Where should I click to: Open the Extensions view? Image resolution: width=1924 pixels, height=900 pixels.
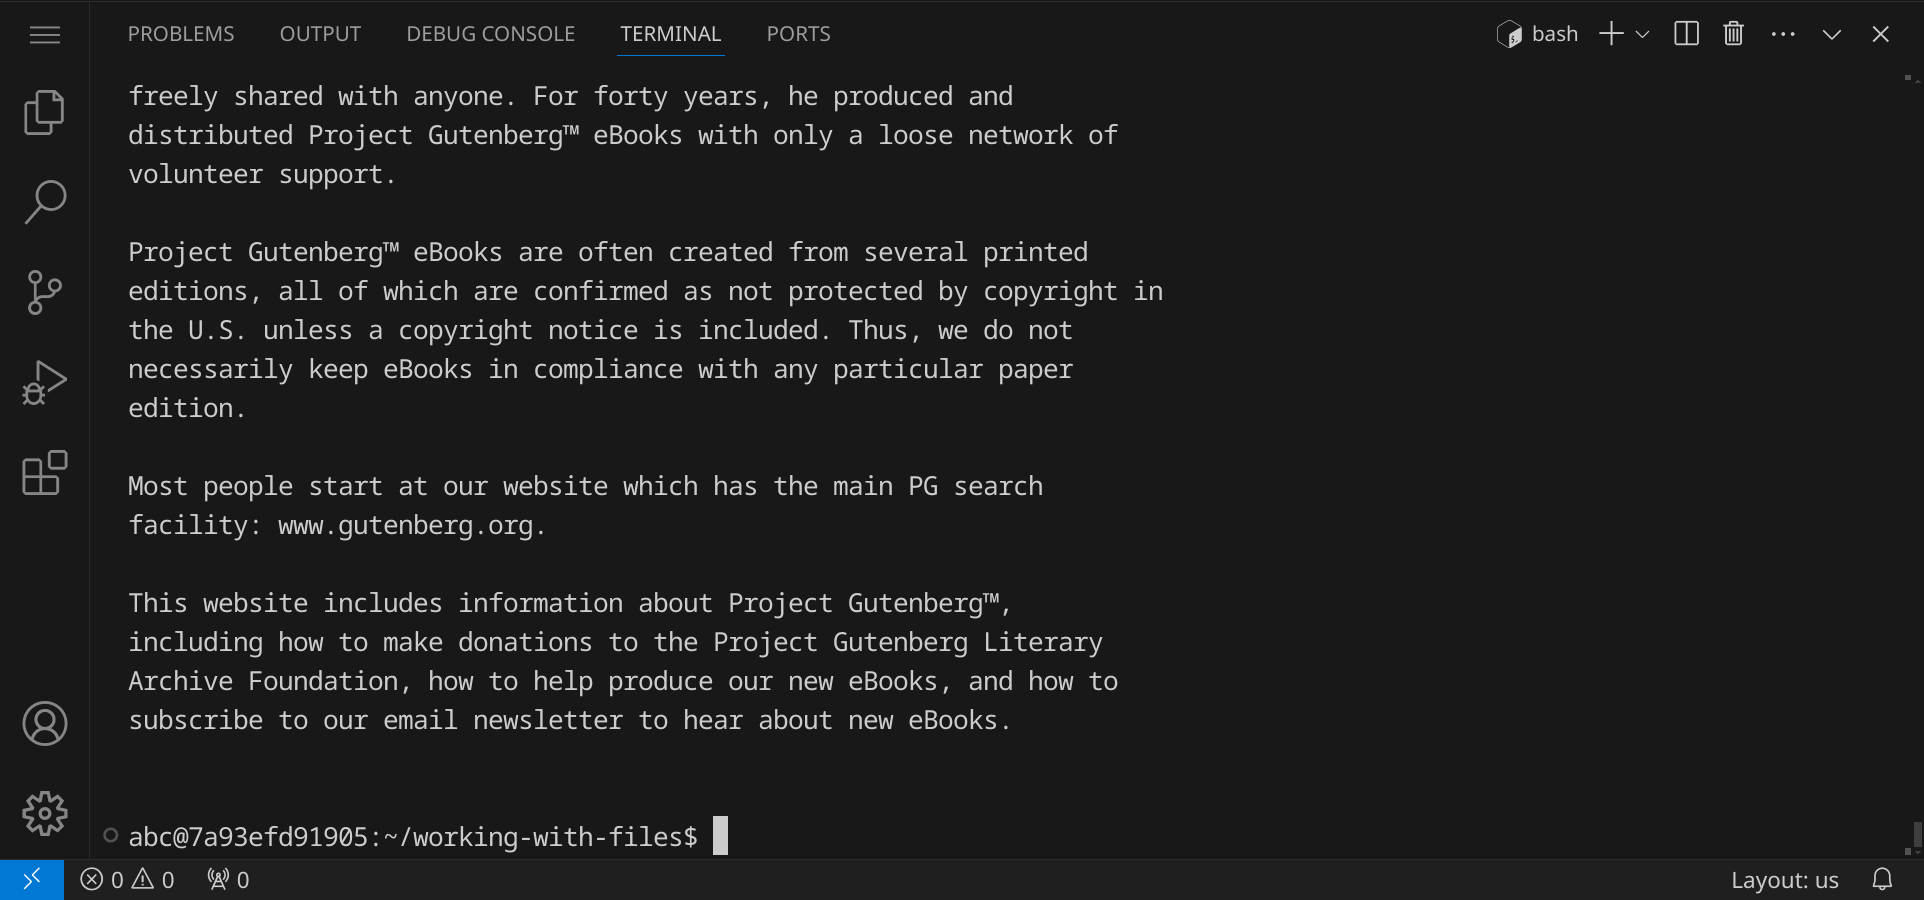tap(44, 473)
